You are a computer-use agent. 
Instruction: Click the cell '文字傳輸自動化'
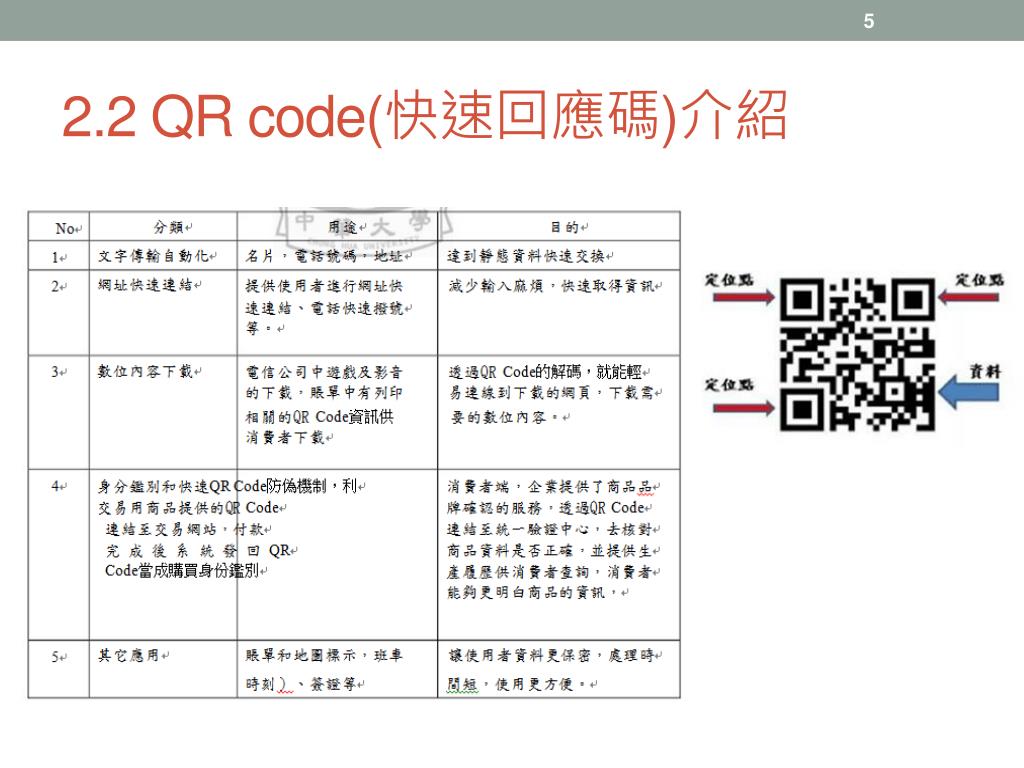(x=163, y=256)
